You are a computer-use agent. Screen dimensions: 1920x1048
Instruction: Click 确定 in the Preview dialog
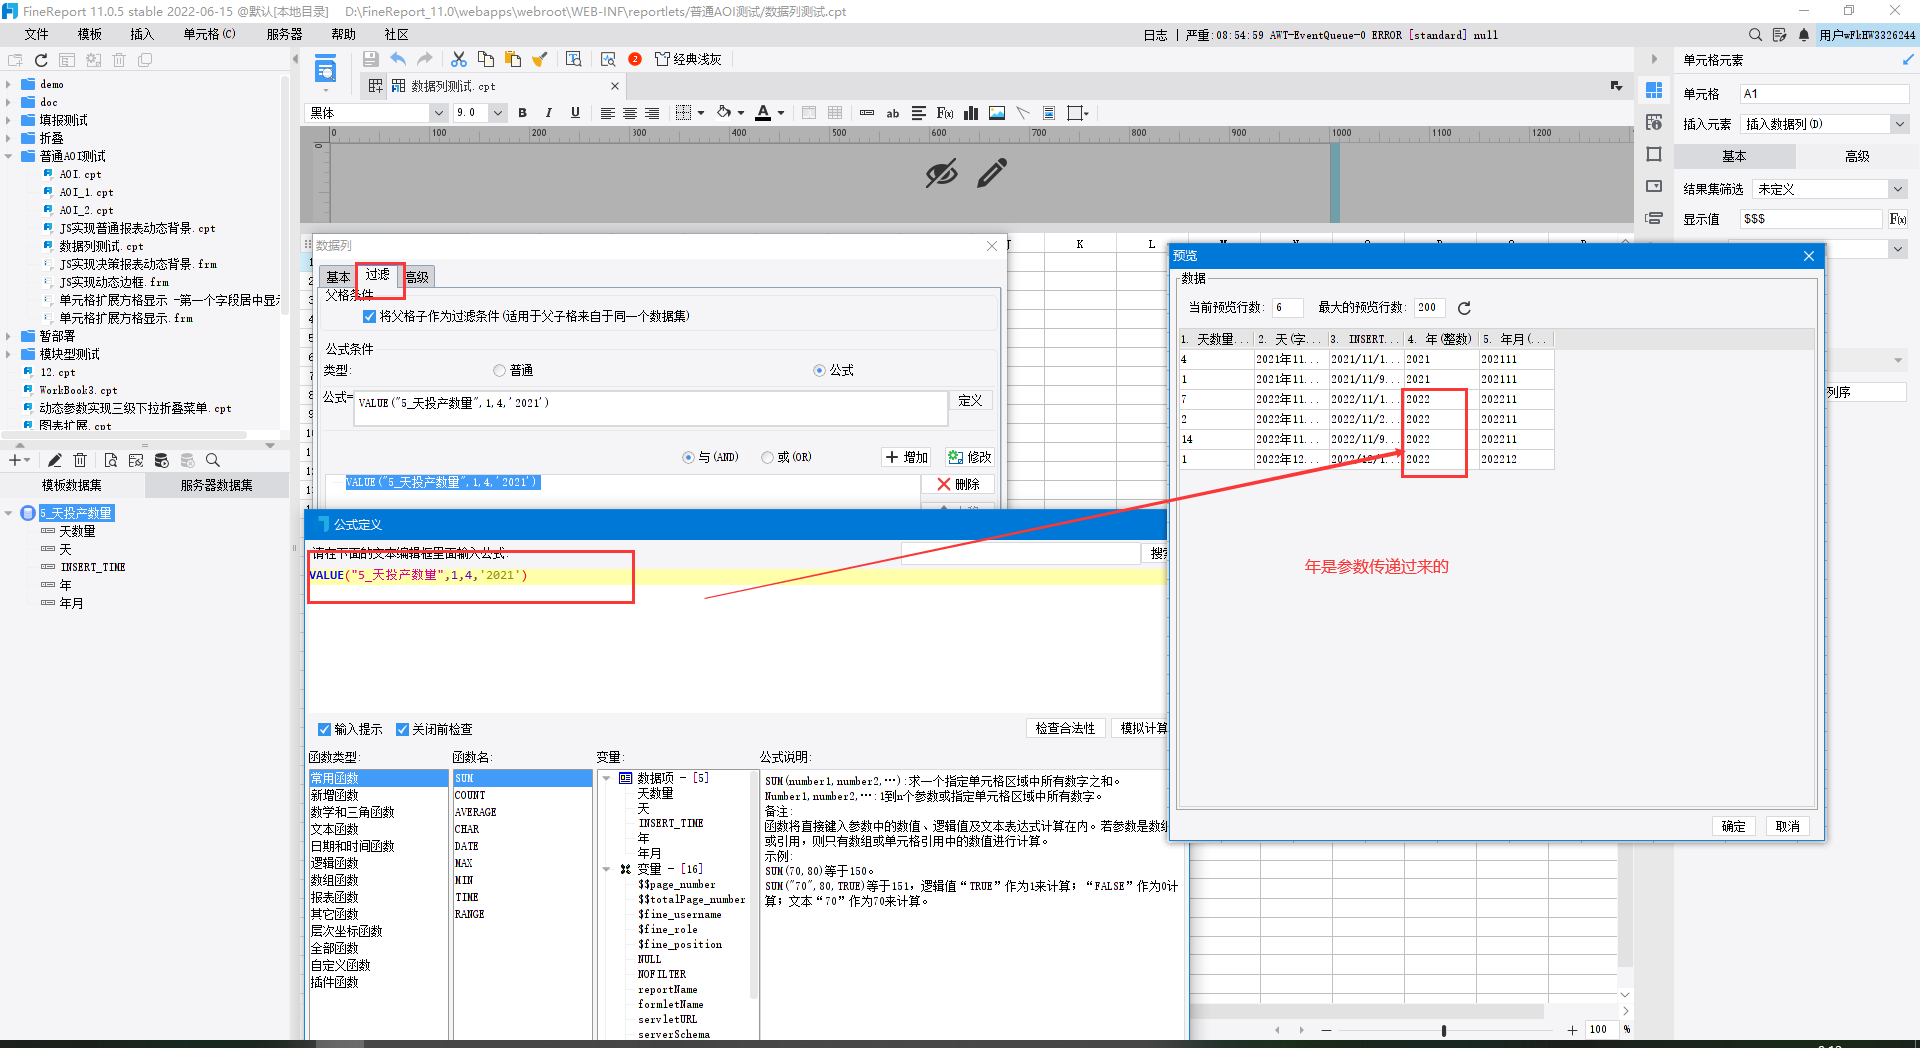point(1733,826)
